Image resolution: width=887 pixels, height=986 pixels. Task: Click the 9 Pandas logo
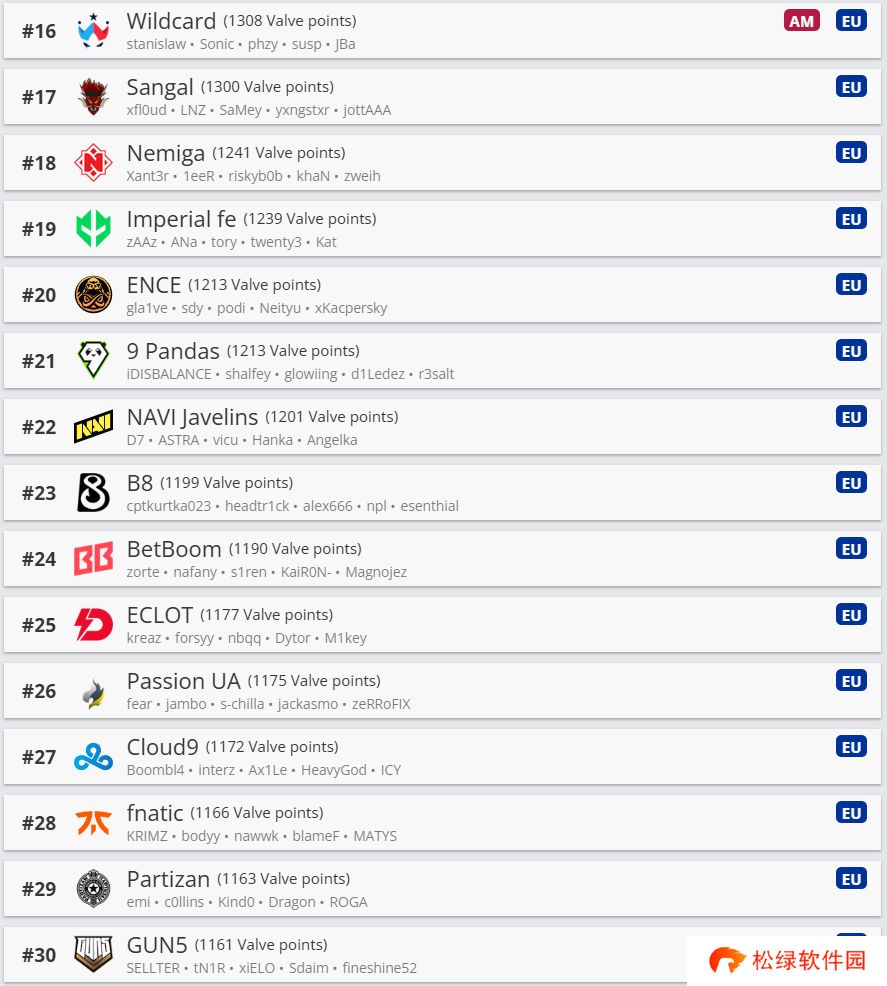click(93, 360)
